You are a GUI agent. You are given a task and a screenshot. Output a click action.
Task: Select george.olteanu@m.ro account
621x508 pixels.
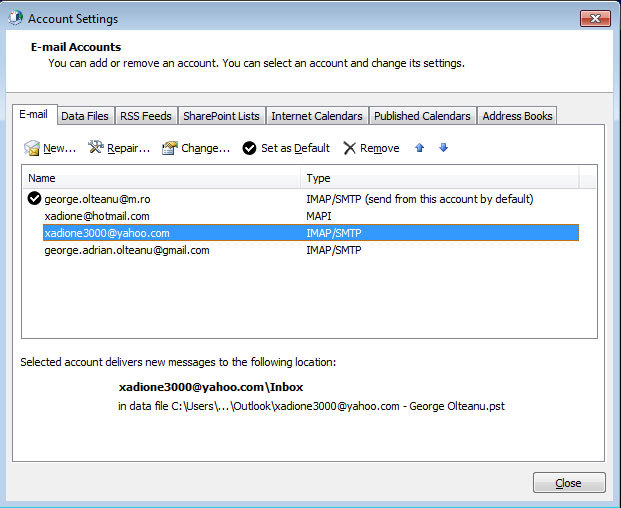97,199
